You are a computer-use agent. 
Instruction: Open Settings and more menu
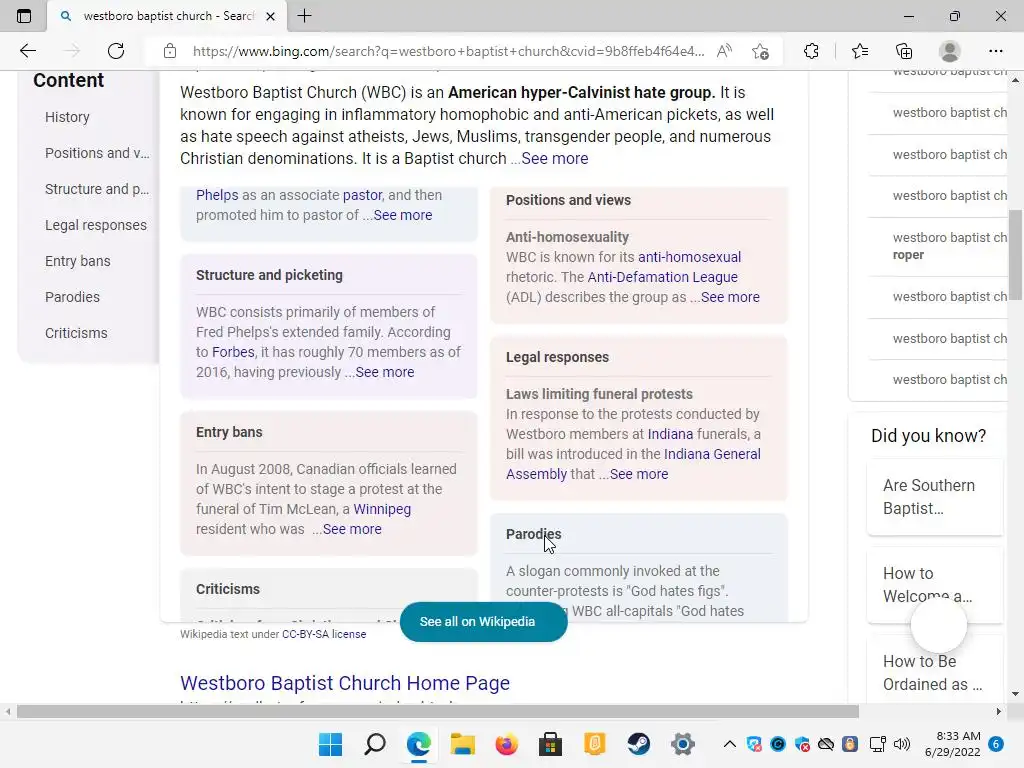(995, 51)
